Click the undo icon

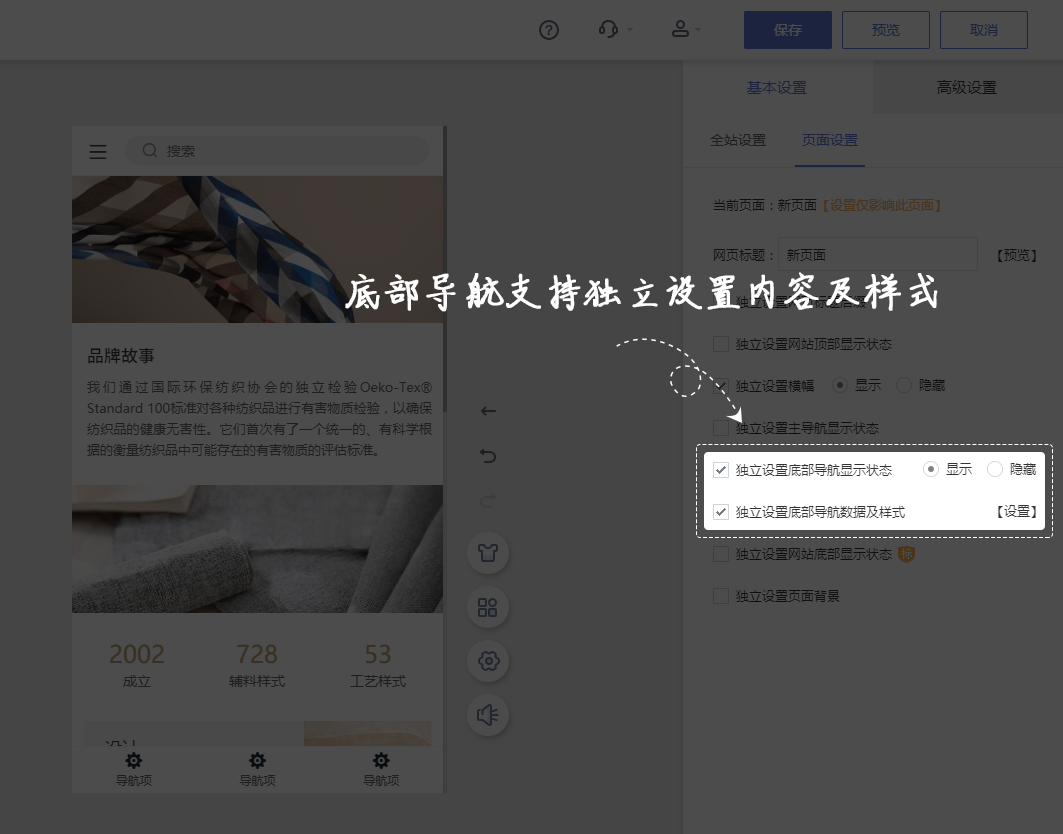[x=488, y=456]
